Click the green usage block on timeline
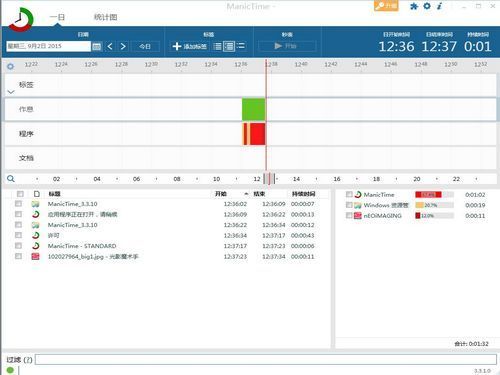500x375 pixels. (254, 109)
